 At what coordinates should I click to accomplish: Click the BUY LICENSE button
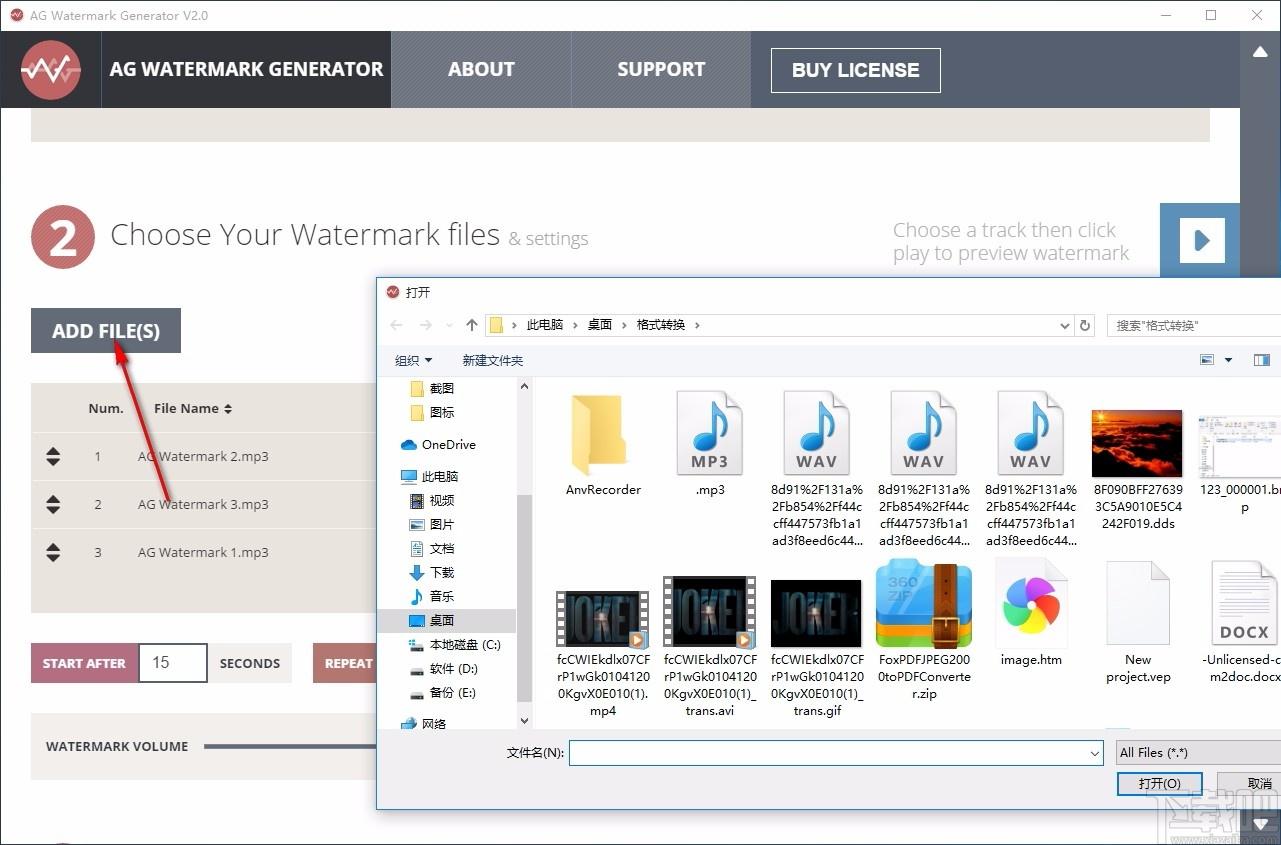click(855, 70)
